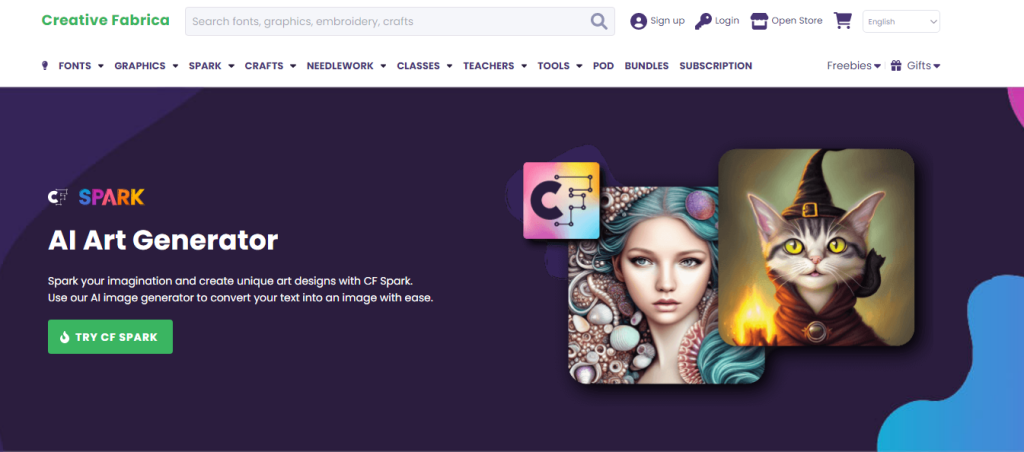The image size is (1024, 452).
Task: Go to the BUNDLES page
Action: pyautogui.click(x=647, y=66)
